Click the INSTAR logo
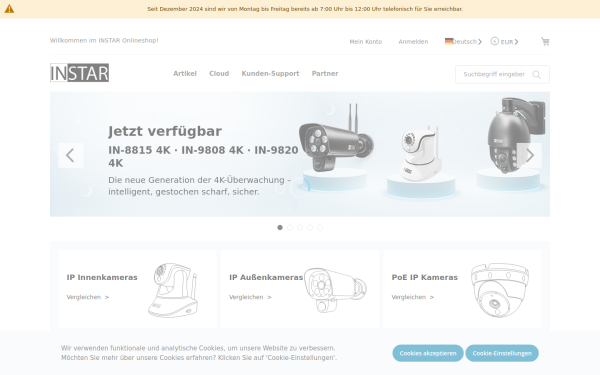Viewport: 600px width, 375px height. click(x=80, y=73)
